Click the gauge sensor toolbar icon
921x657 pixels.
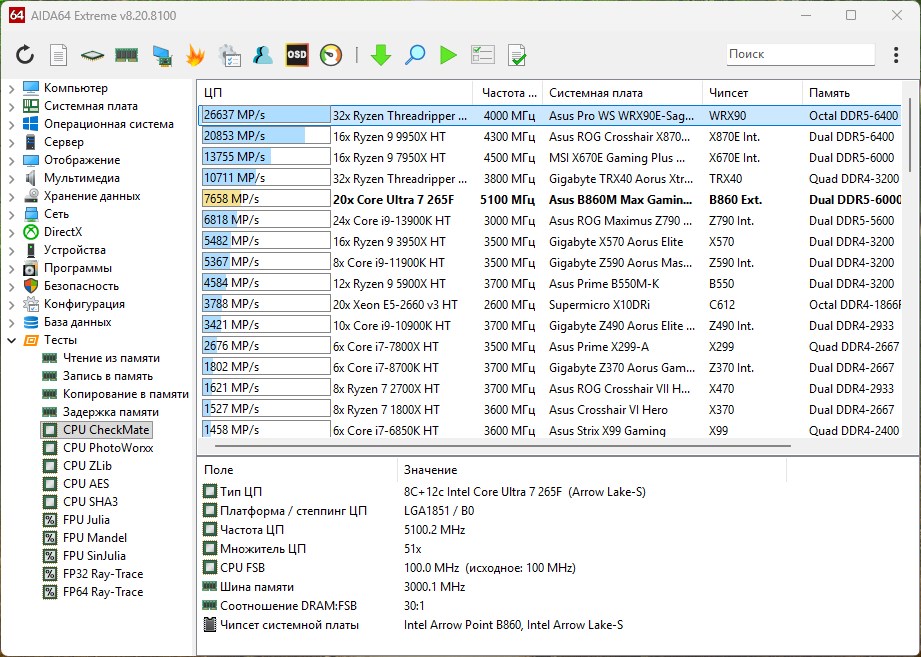pyautogui.click(x=331, y=55)
